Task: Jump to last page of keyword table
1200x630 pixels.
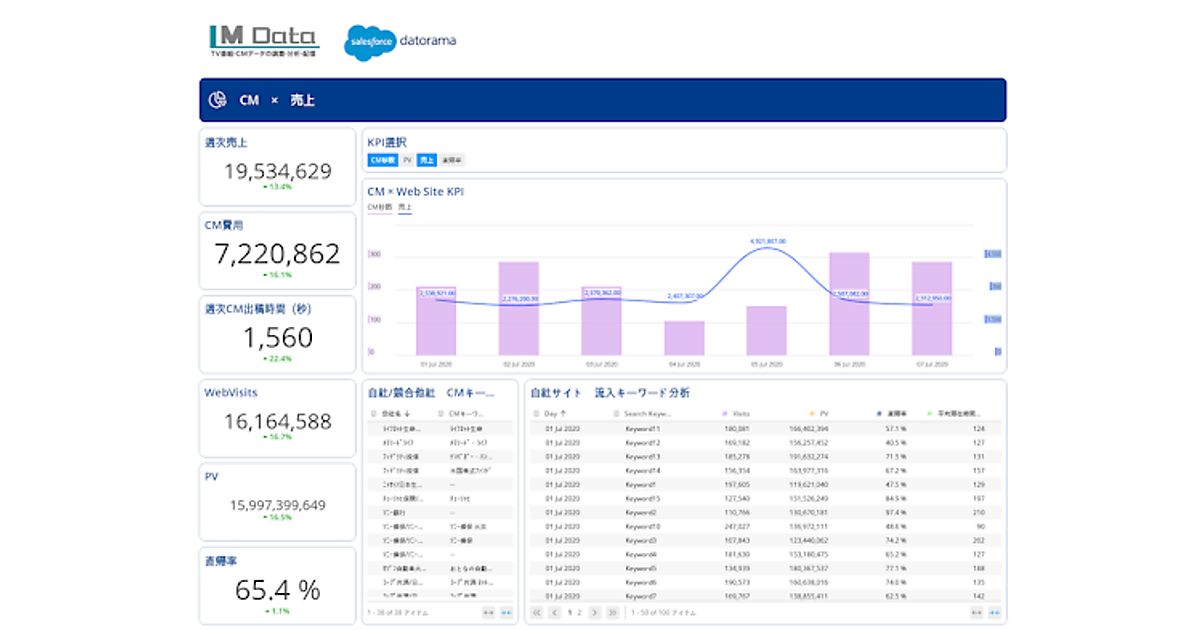Action: (614, 612)
